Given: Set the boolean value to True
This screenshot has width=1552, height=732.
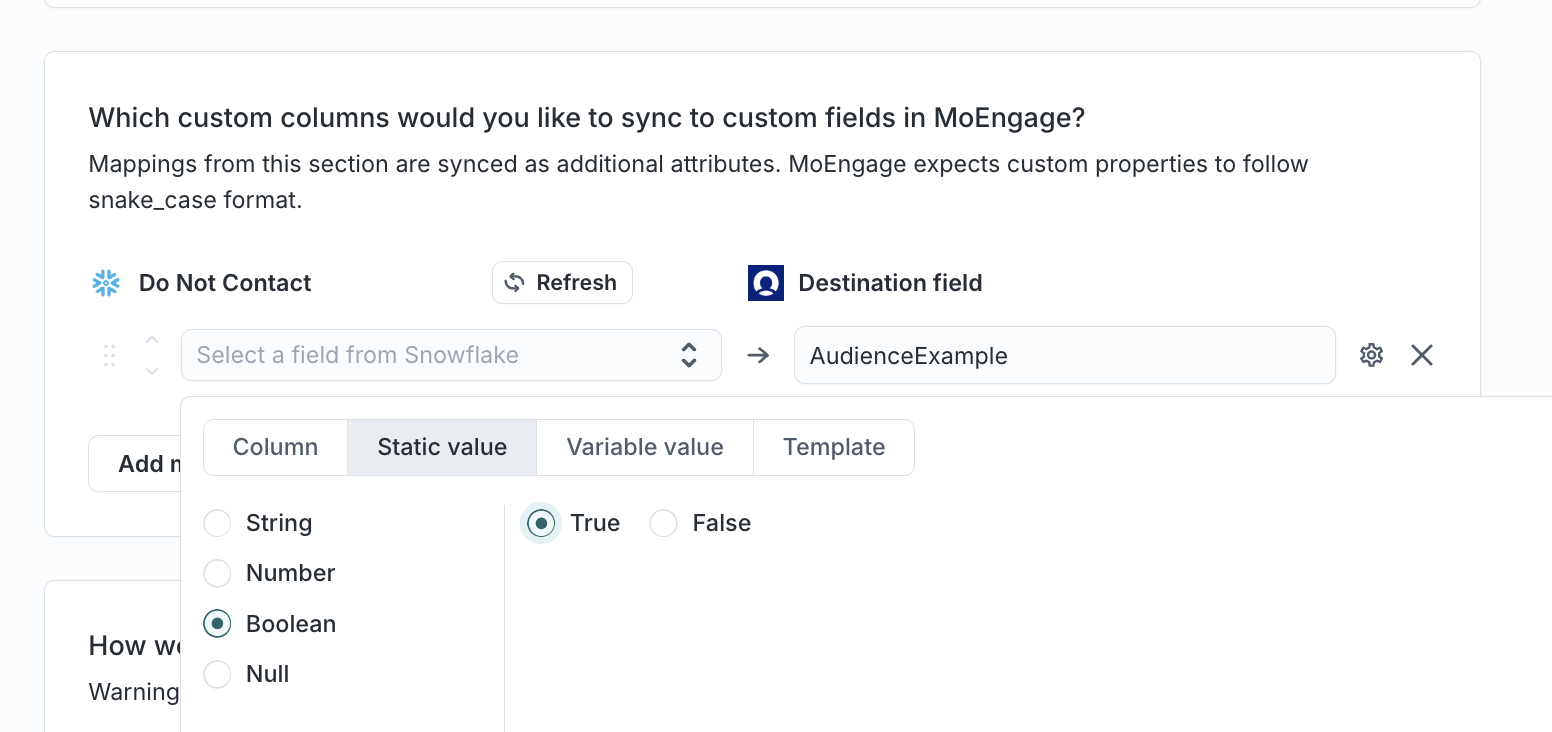Looking at the screenshot, I should pos(541,523).
